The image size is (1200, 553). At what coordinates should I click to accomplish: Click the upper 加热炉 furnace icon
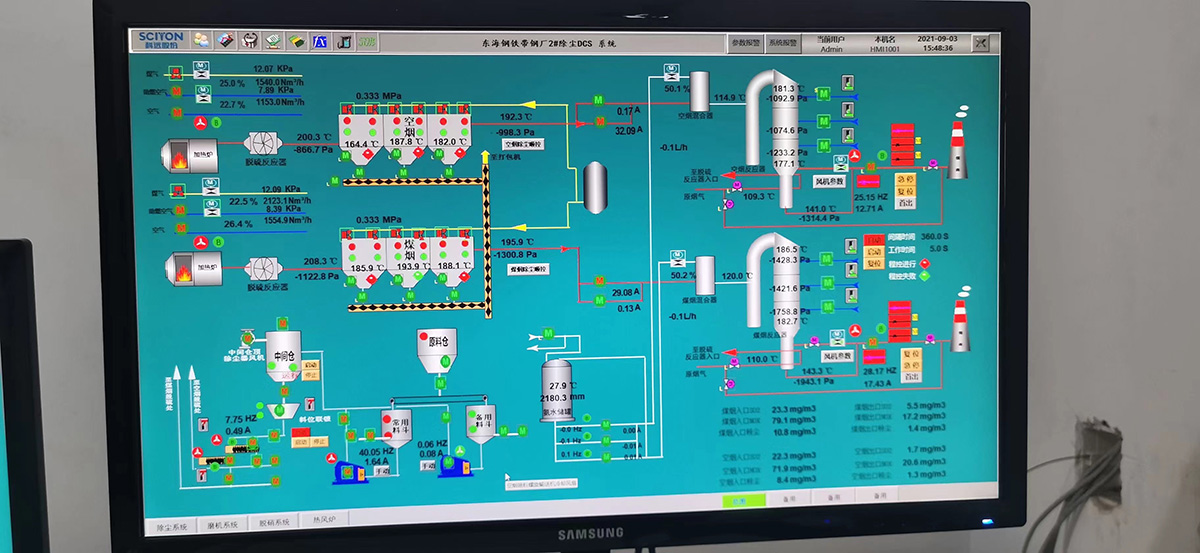click(x=190, y=154)
